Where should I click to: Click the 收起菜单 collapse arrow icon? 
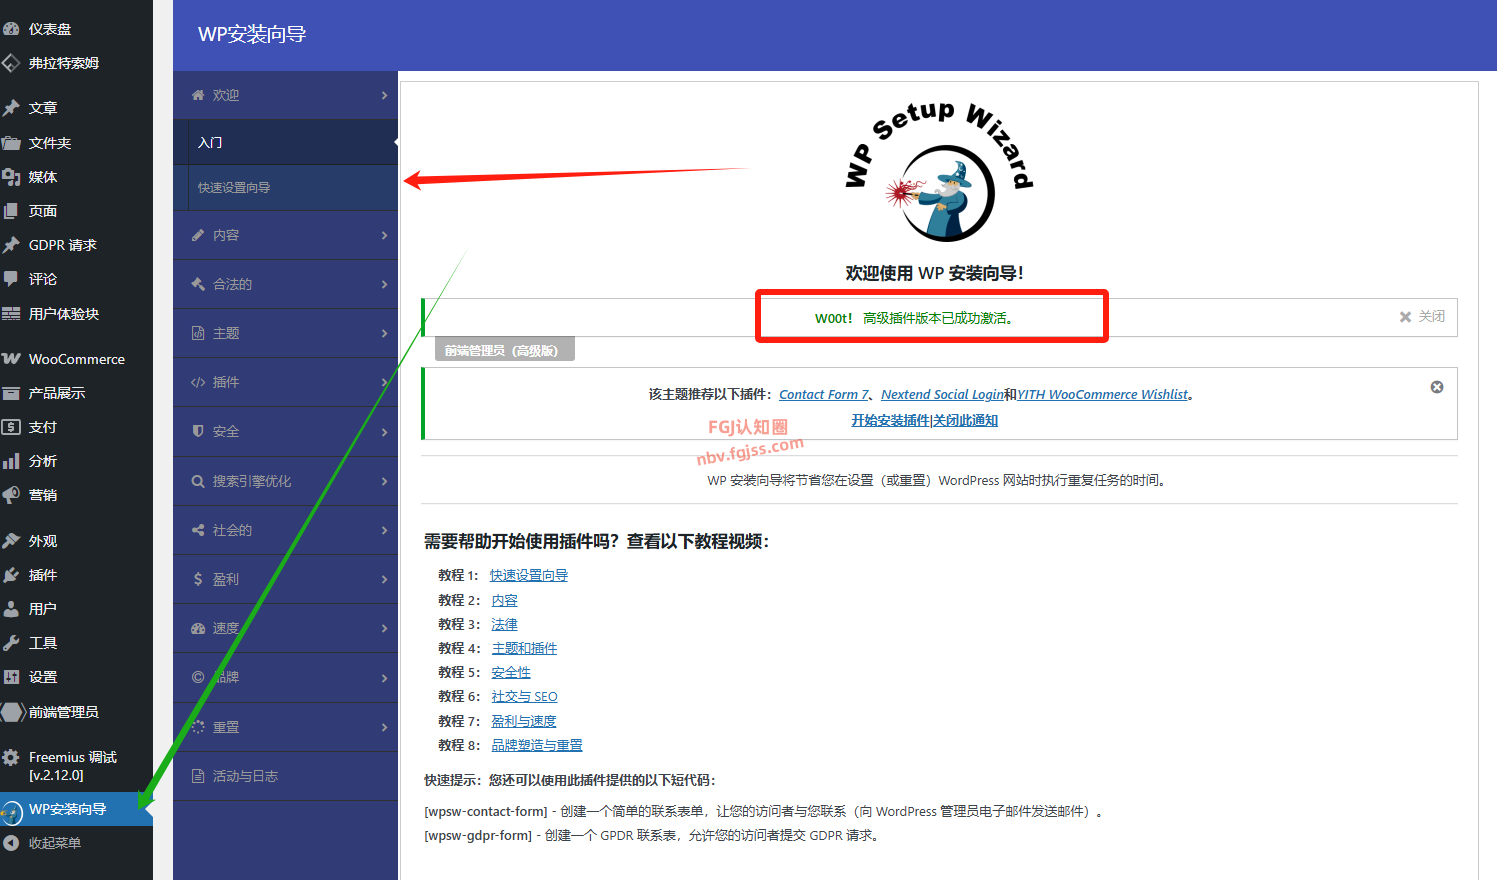tap(11, 843)
